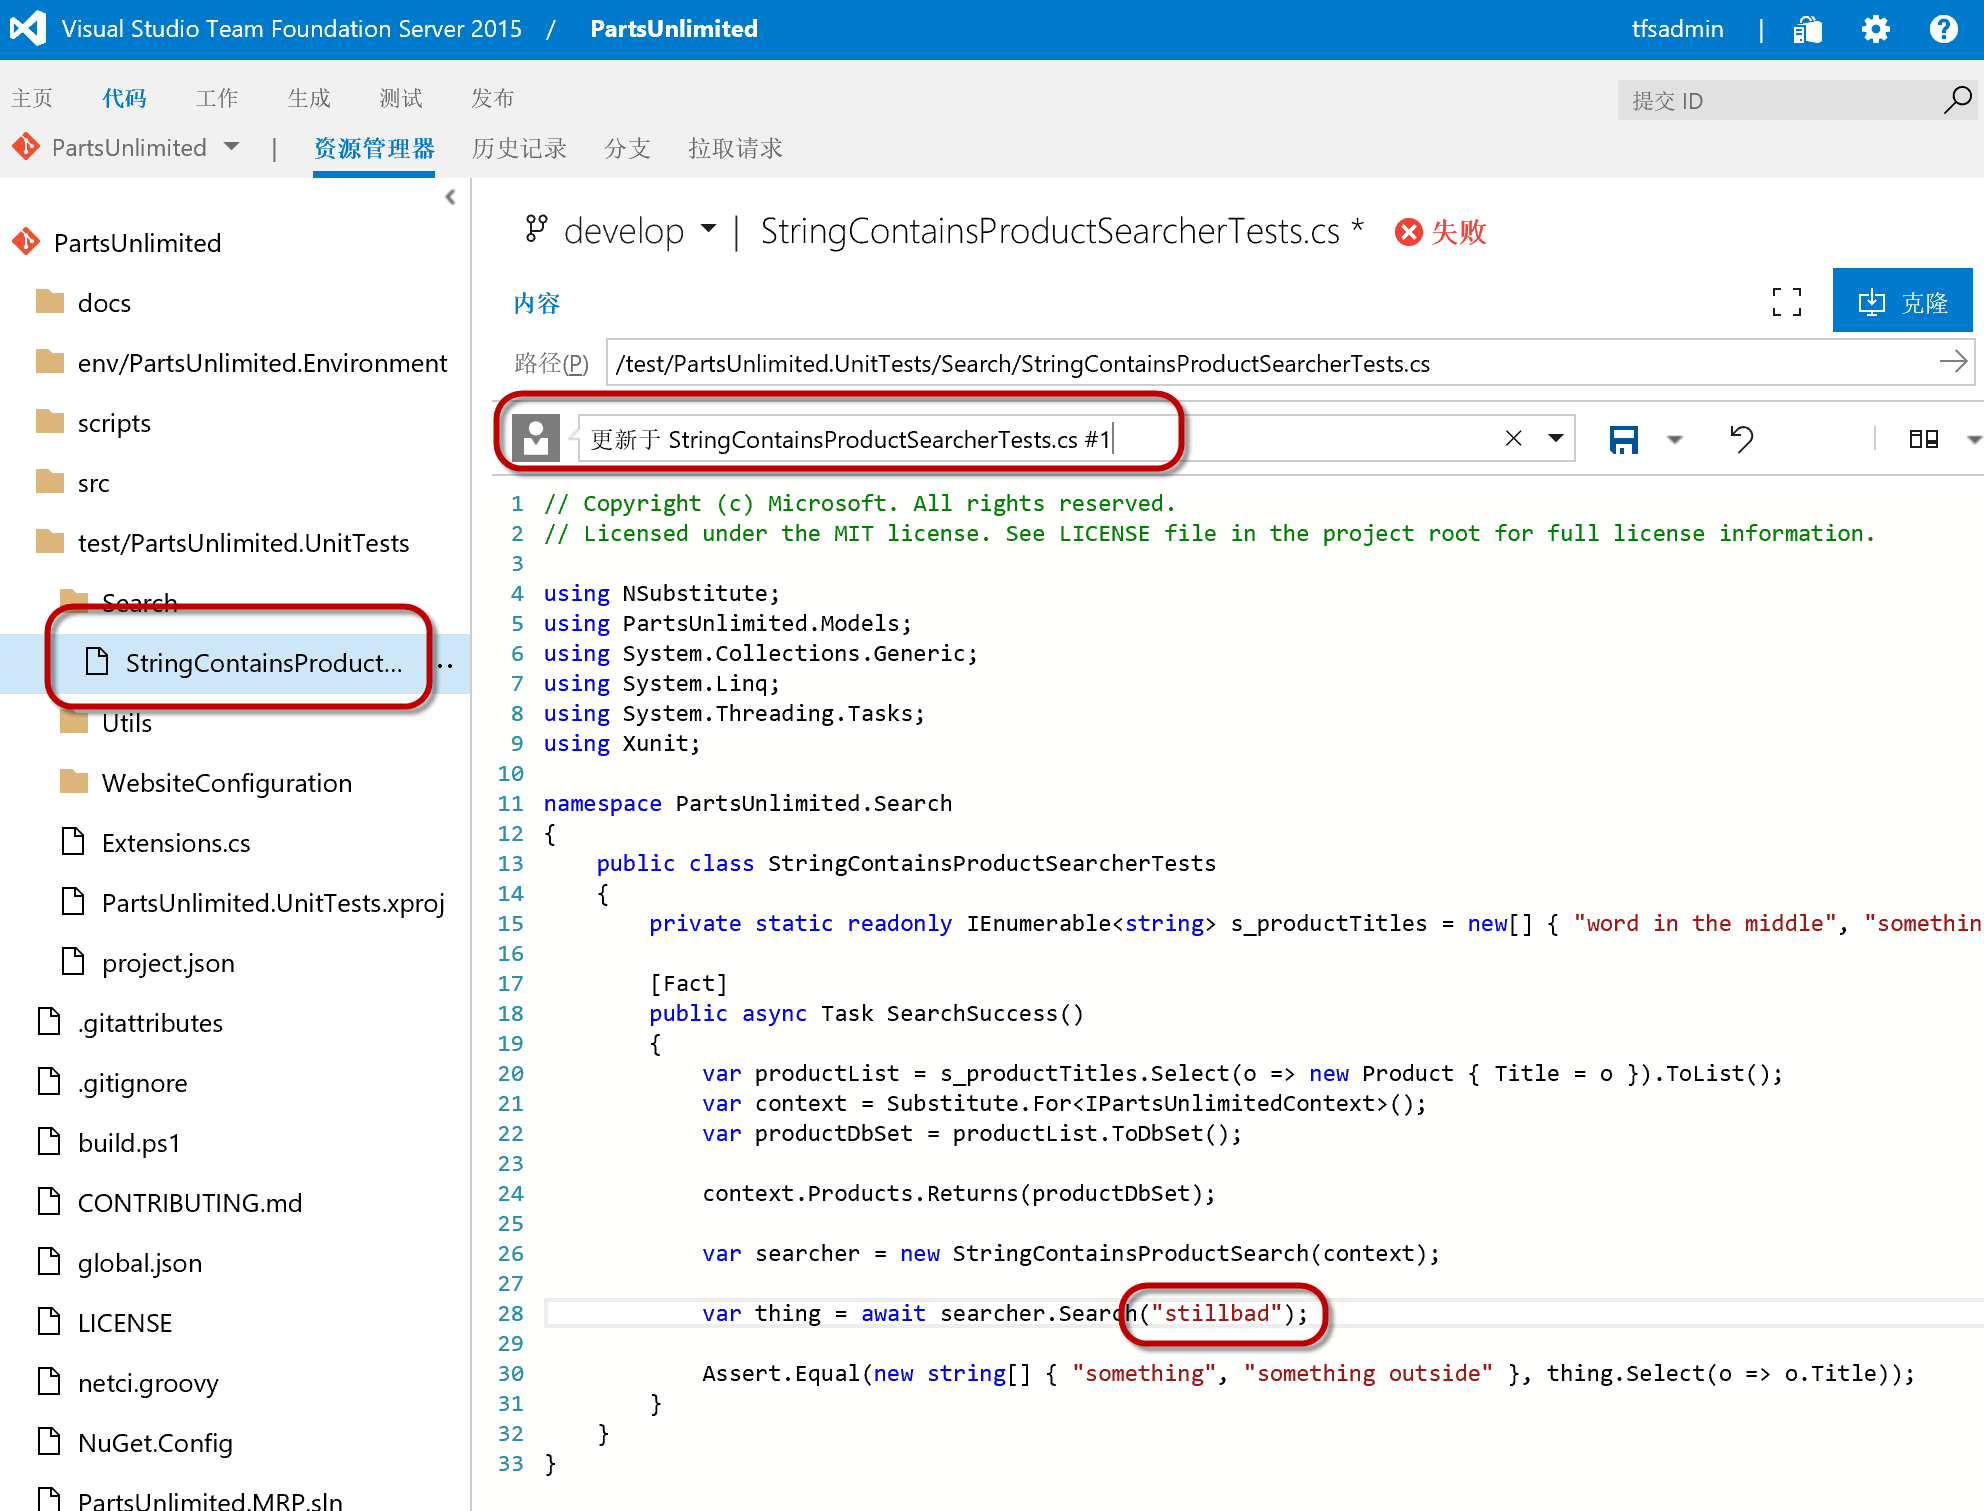Open the project.json file
Screen dimensions: 1984x1511
coord(168,963)
